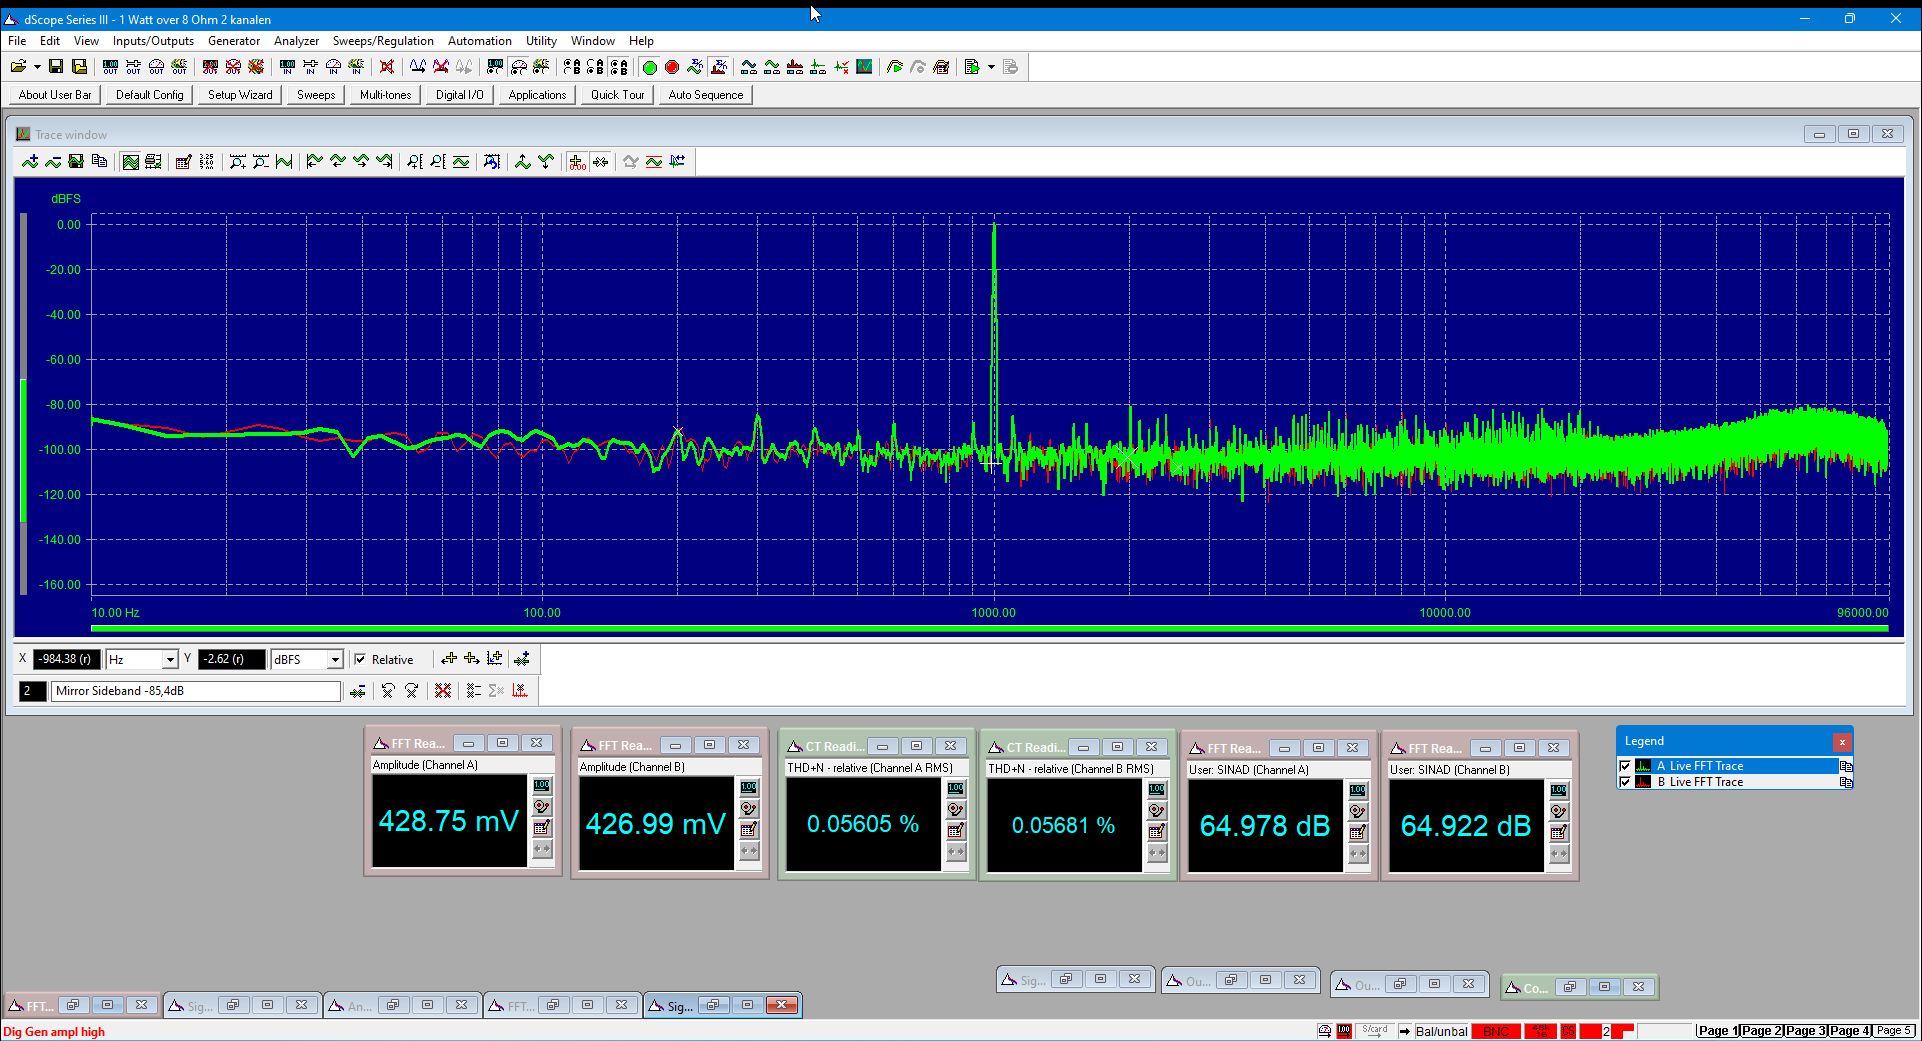Open the Generator menu
This screenshot has height=1041, width=1922.
tap(234, 41)
